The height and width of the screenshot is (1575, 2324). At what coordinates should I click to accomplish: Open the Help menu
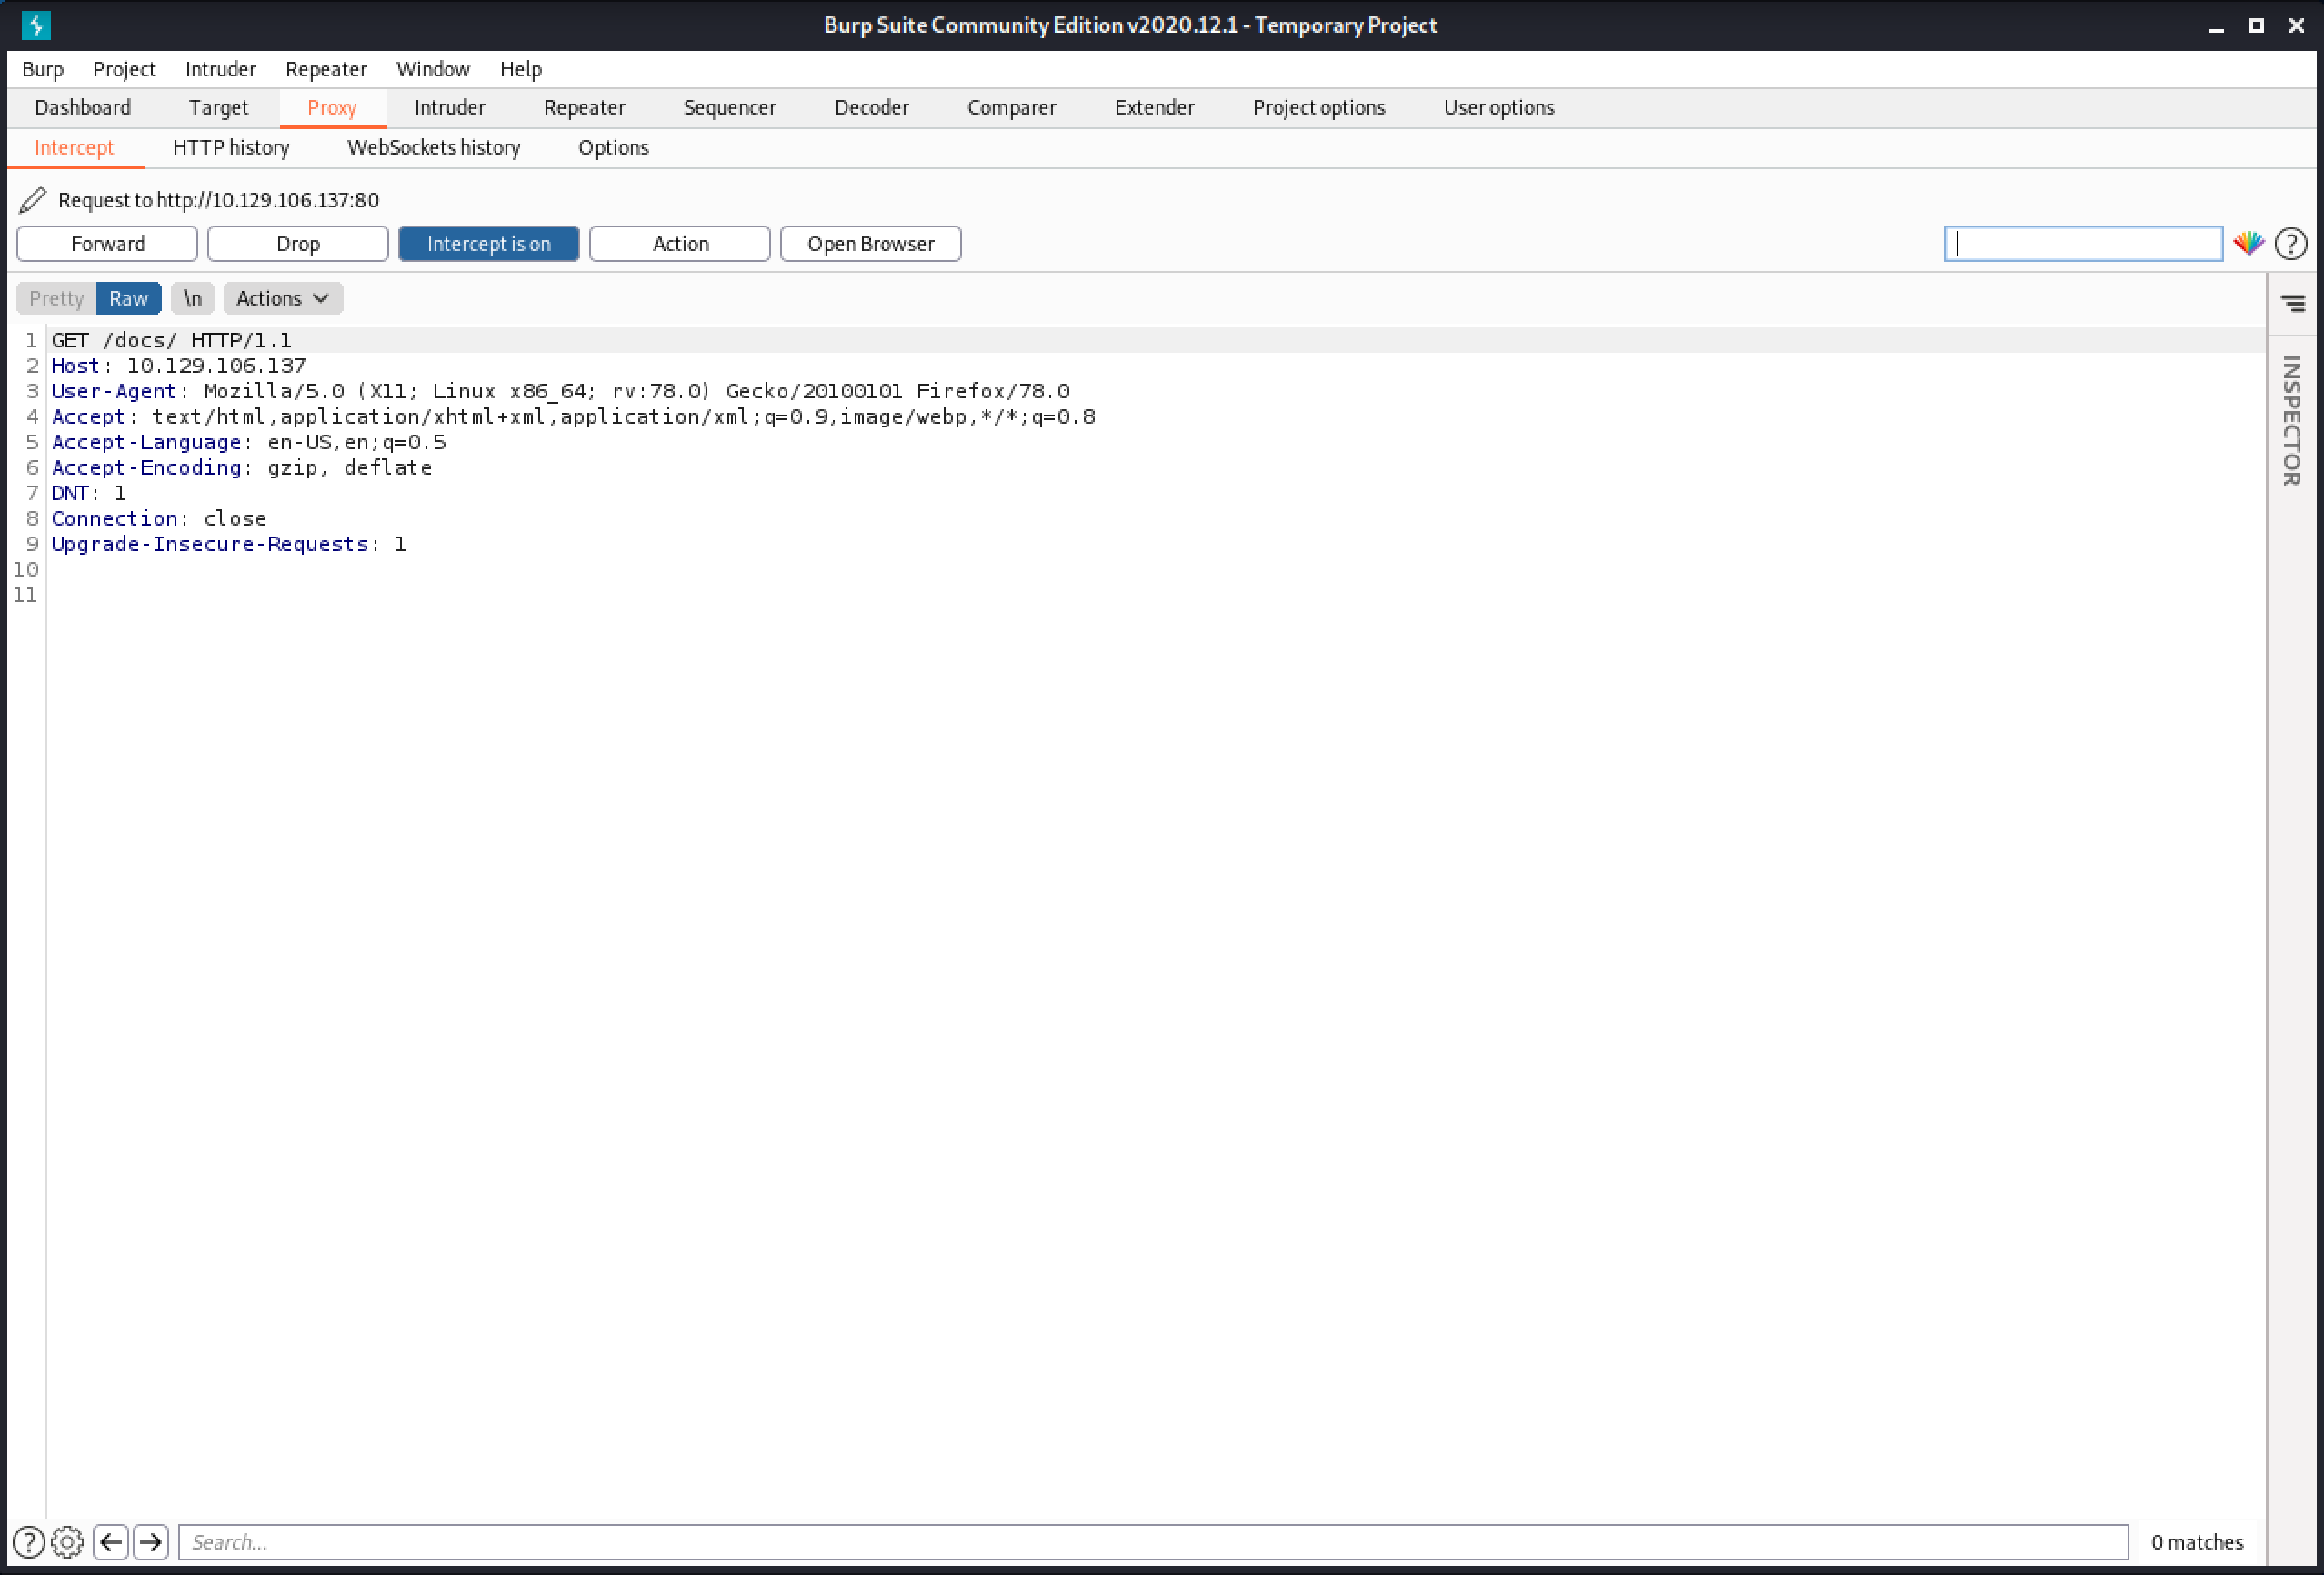(x=521, y=69)
